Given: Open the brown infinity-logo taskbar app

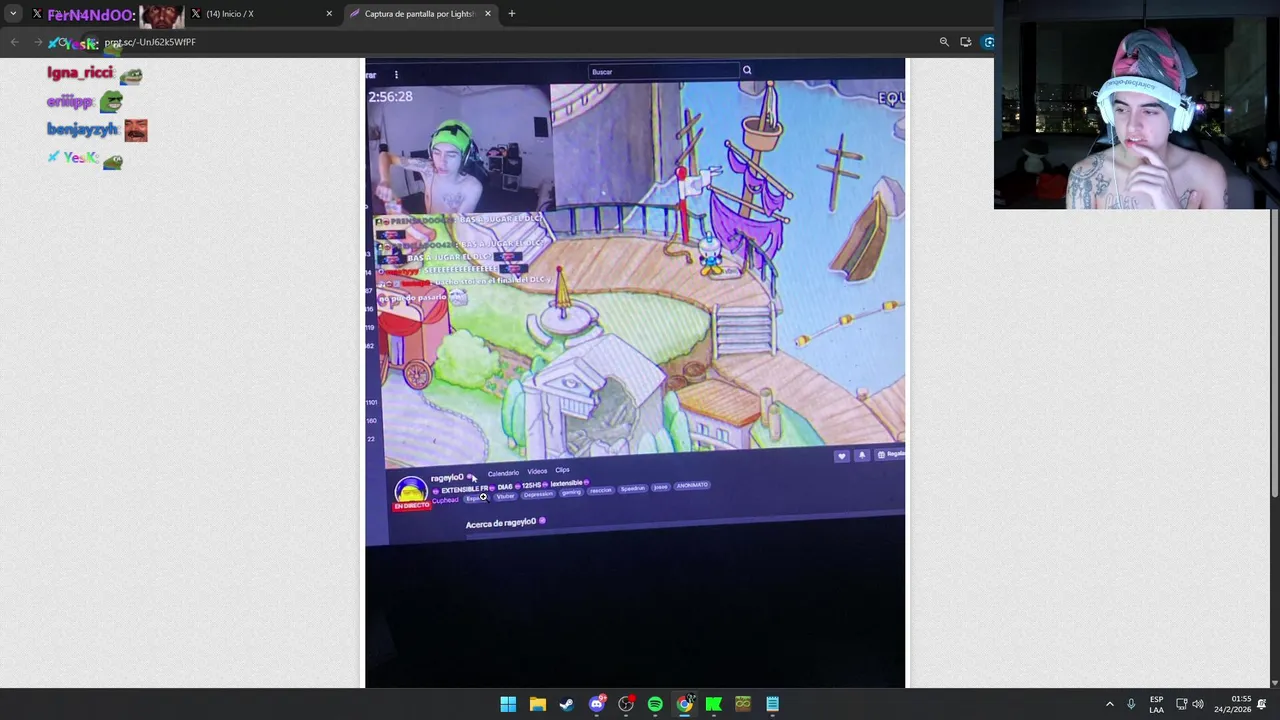Looking at the screenshot, I should pyautogui.click(x=743, y=704).
